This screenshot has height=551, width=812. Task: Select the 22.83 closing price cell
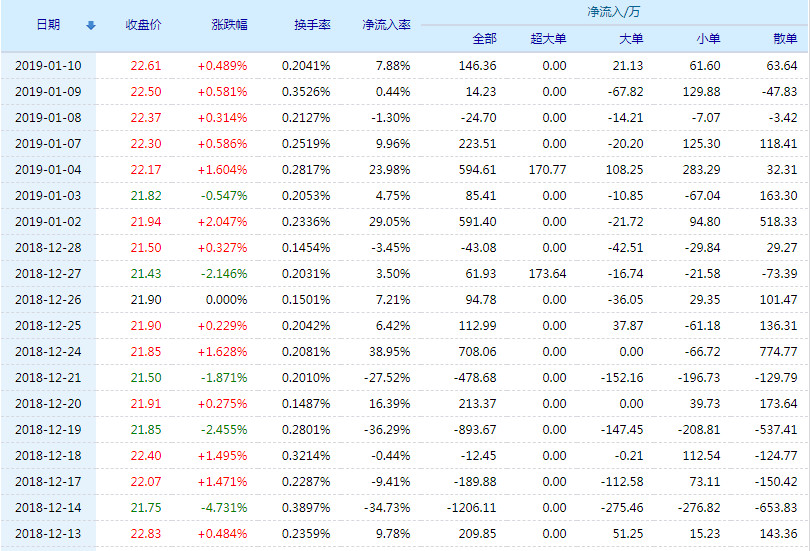145,534
